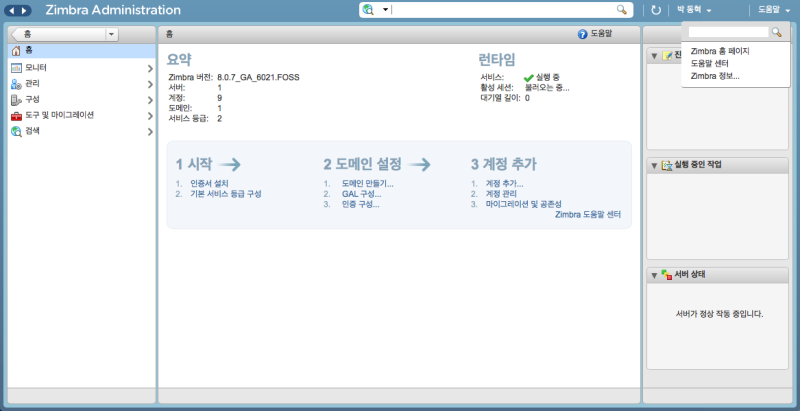The image size is (800, 411).
Task: Click the 구성 server settings icon
Action: [16, 100]
